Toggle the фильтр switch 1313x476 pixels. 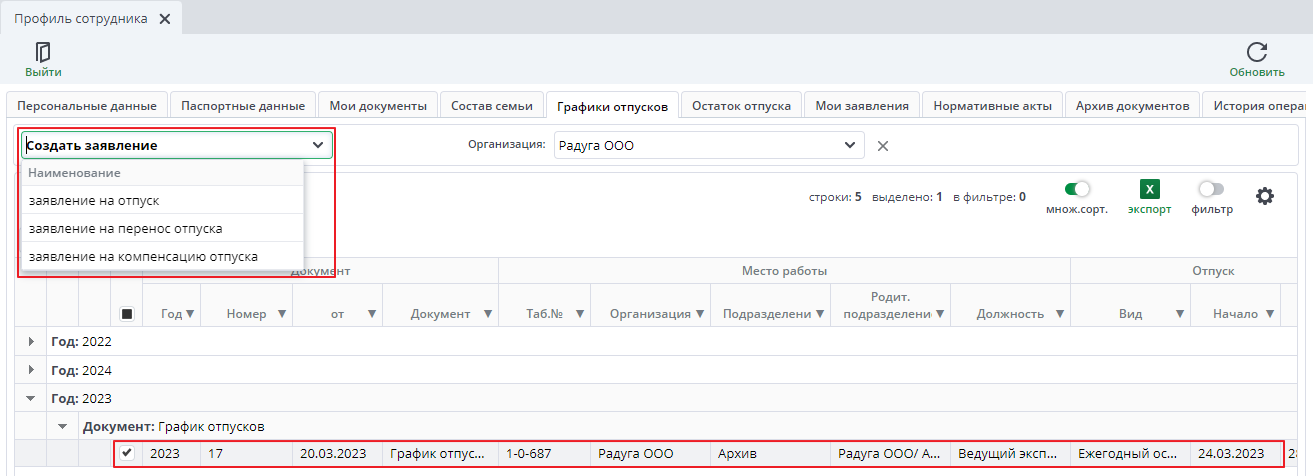click(x=1211, y=188)
